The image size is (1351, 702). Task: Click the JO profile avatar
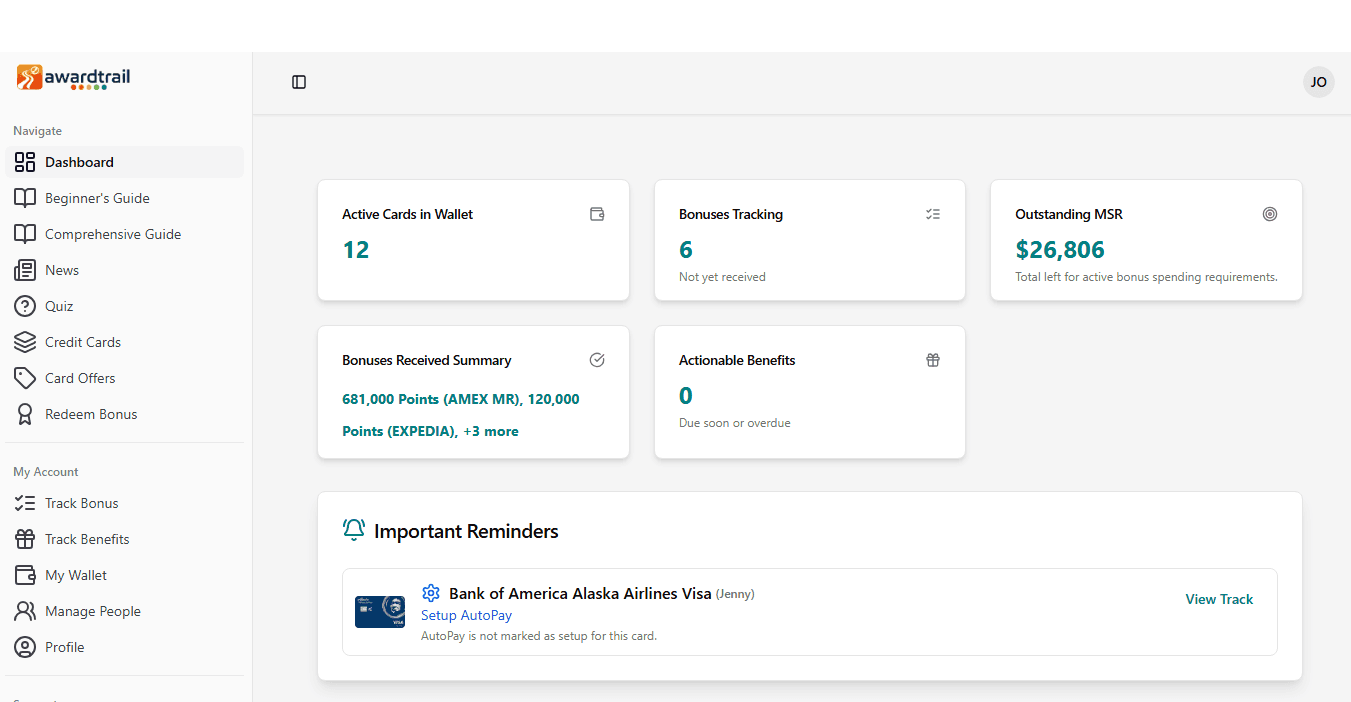1318,81
